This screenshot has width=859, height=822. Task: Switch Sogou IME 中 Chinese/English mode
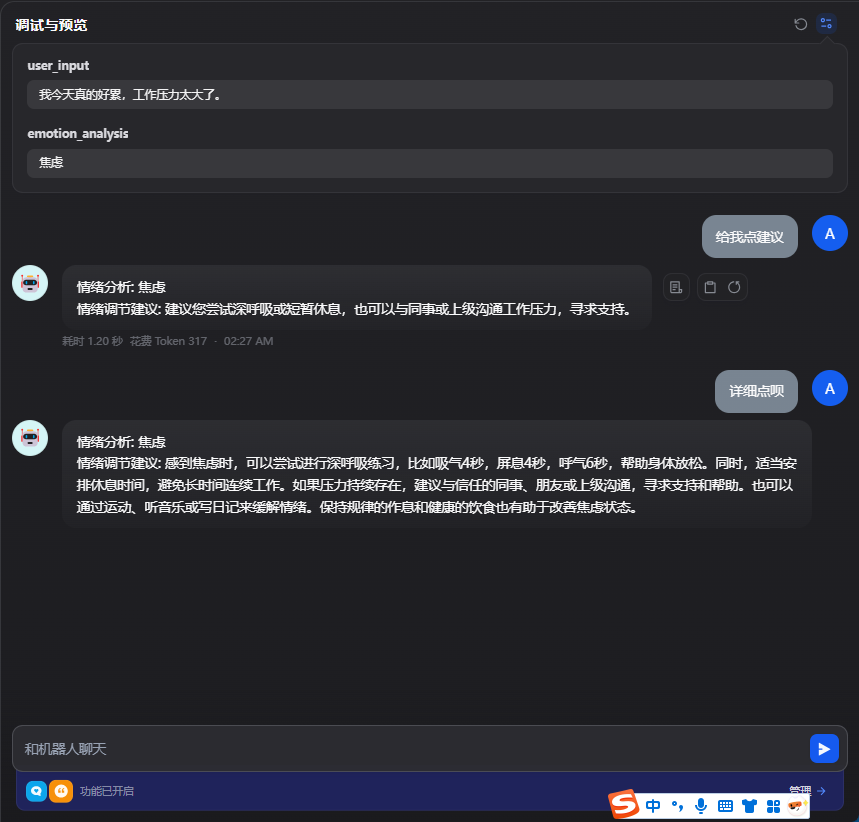(653, 806)
